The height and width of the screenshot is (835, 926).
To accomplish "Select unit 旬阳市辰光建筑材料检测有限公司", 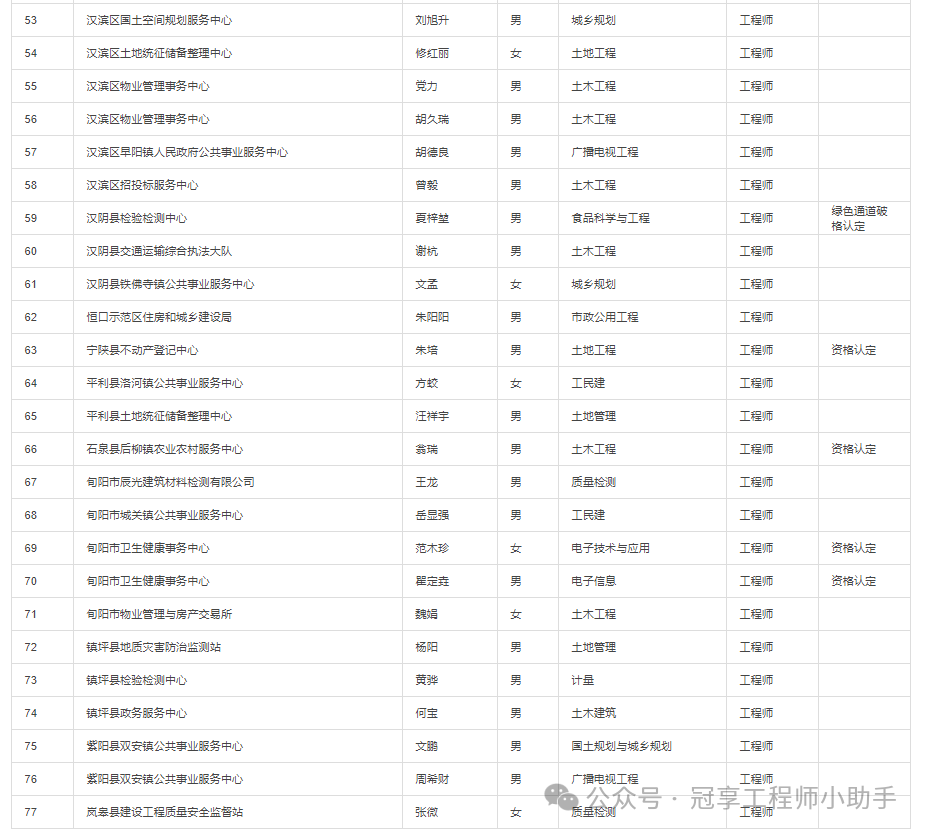I will point(170,483).
